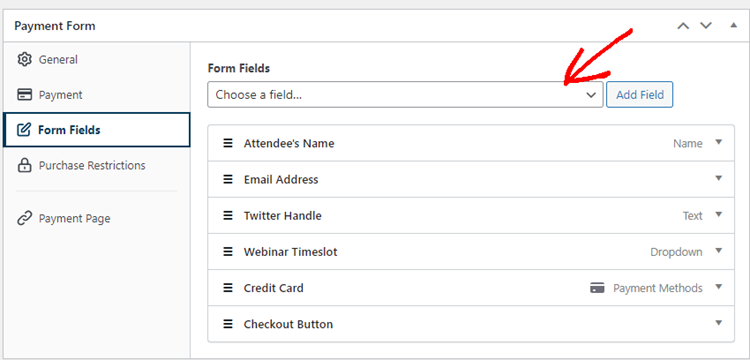Expand the Credit Card field arrow
Screen dimensions: 750x360
718,287
